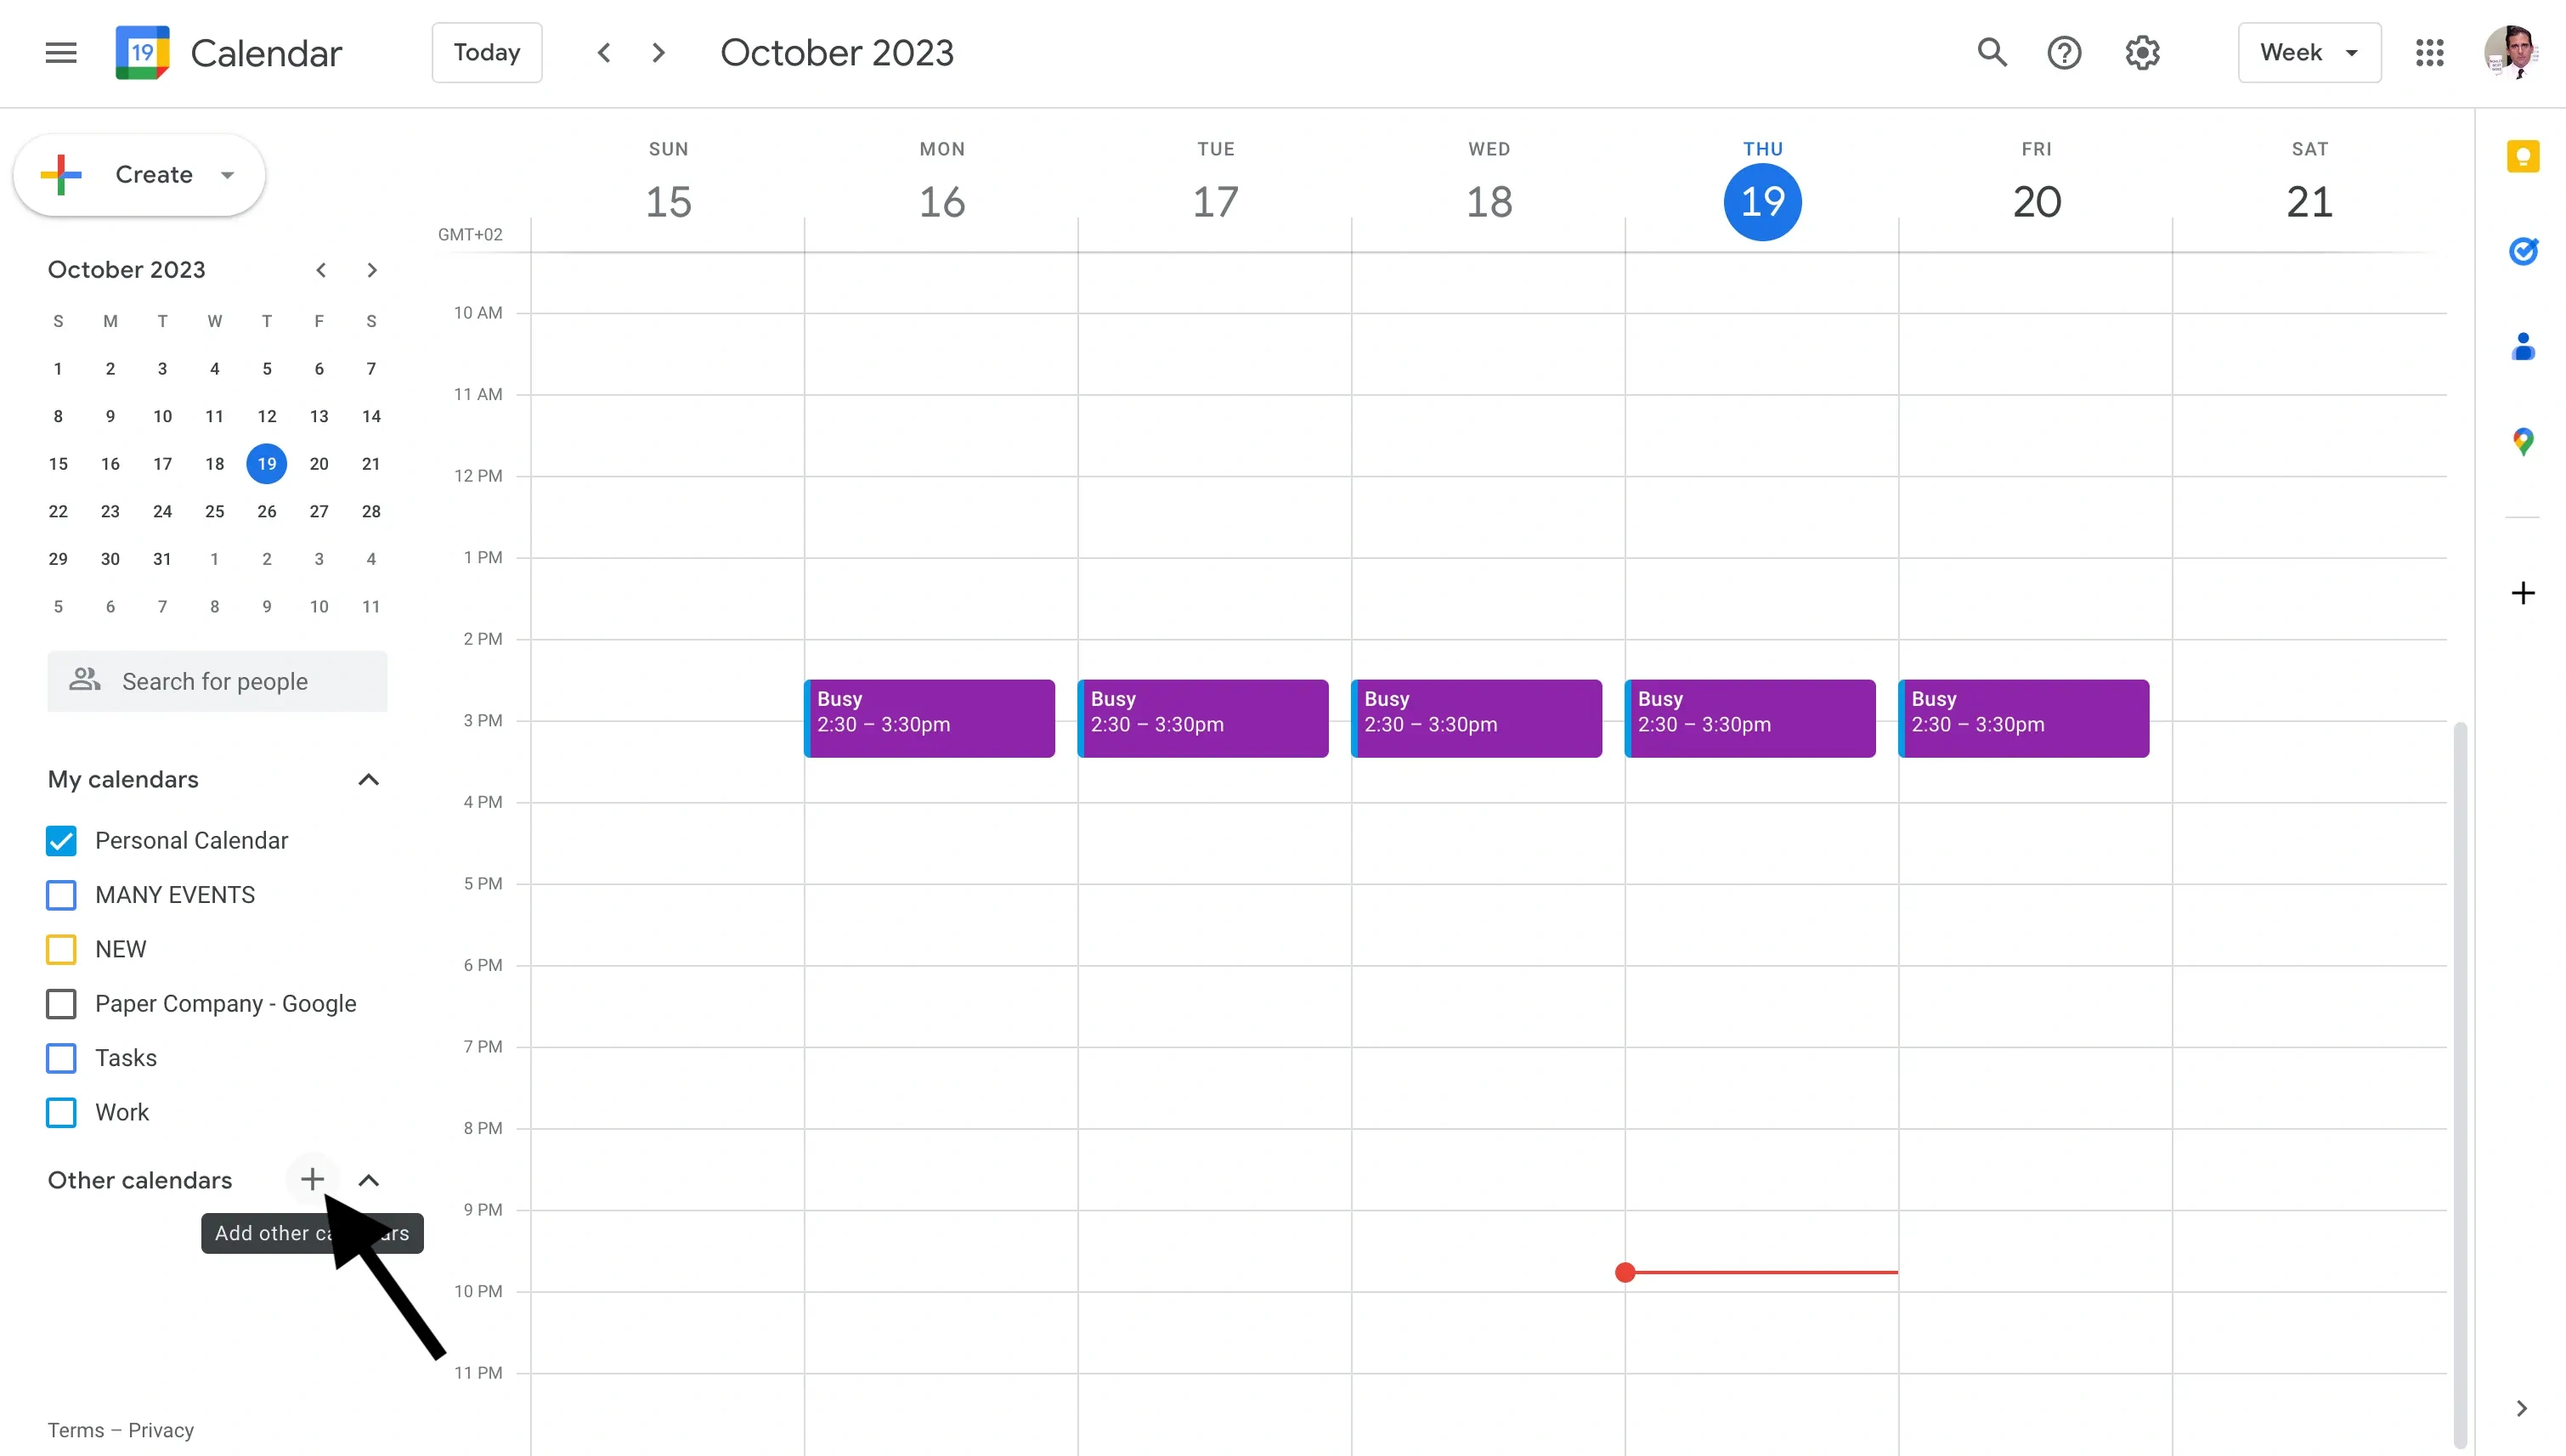Click Today navigation button
Image resolution: width=2566 pixels, height=1456 pixels.
pyautogui.click(x=486, y=53)
